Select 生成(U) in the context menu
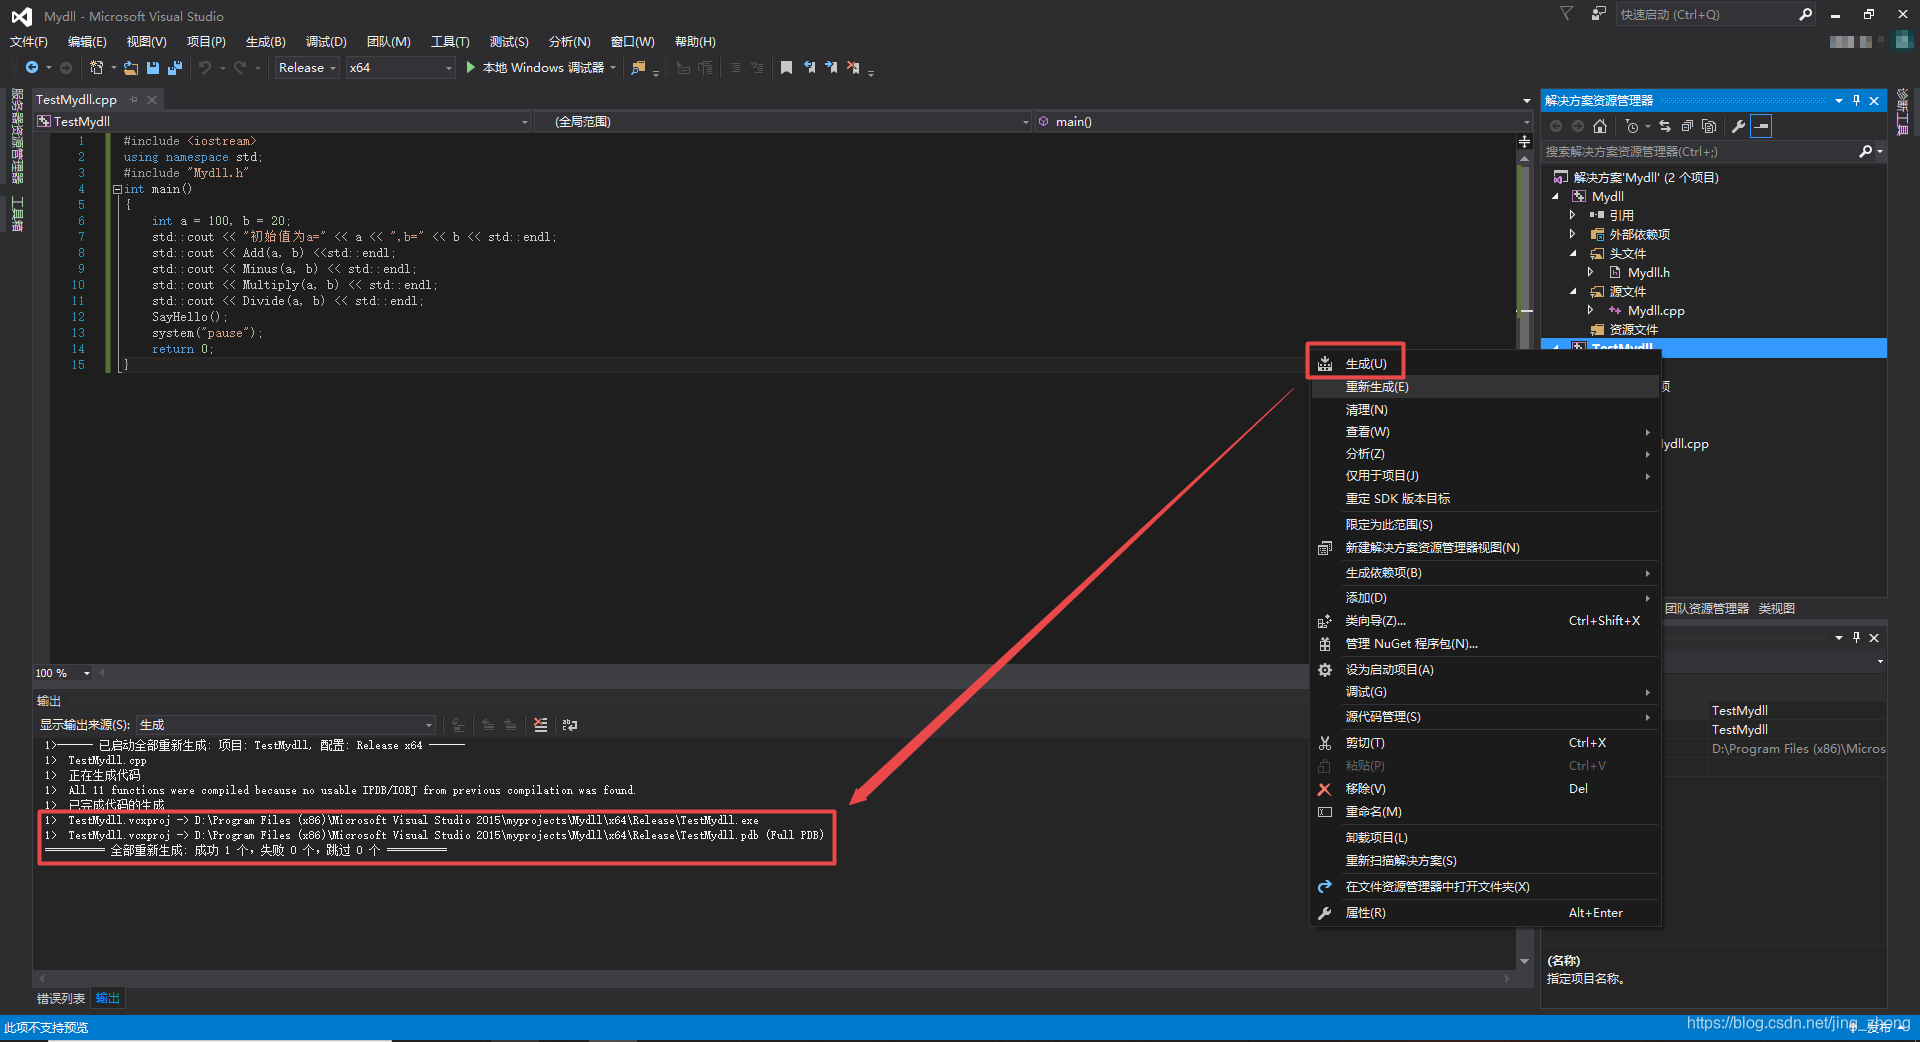 pyautogui.click(x=1485, y=364)
